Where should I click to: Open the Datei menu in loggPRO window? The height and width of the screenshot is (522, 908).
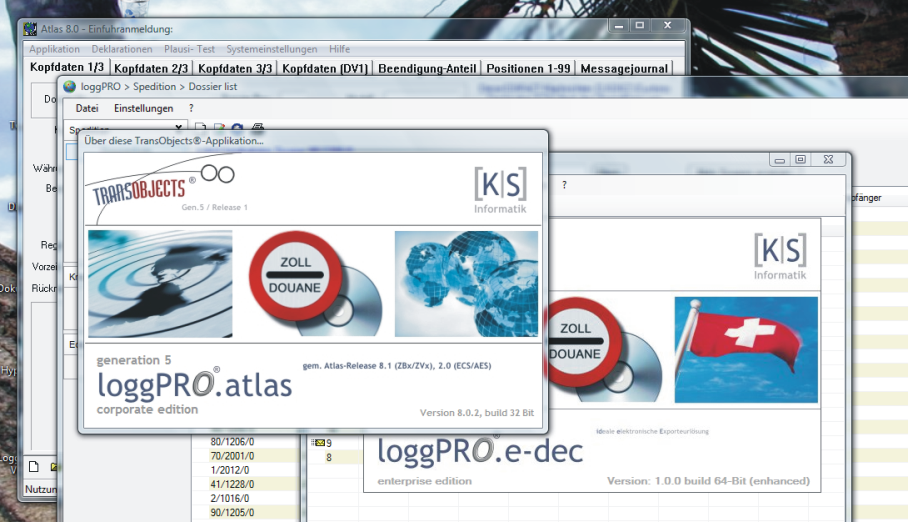[87, 108]
